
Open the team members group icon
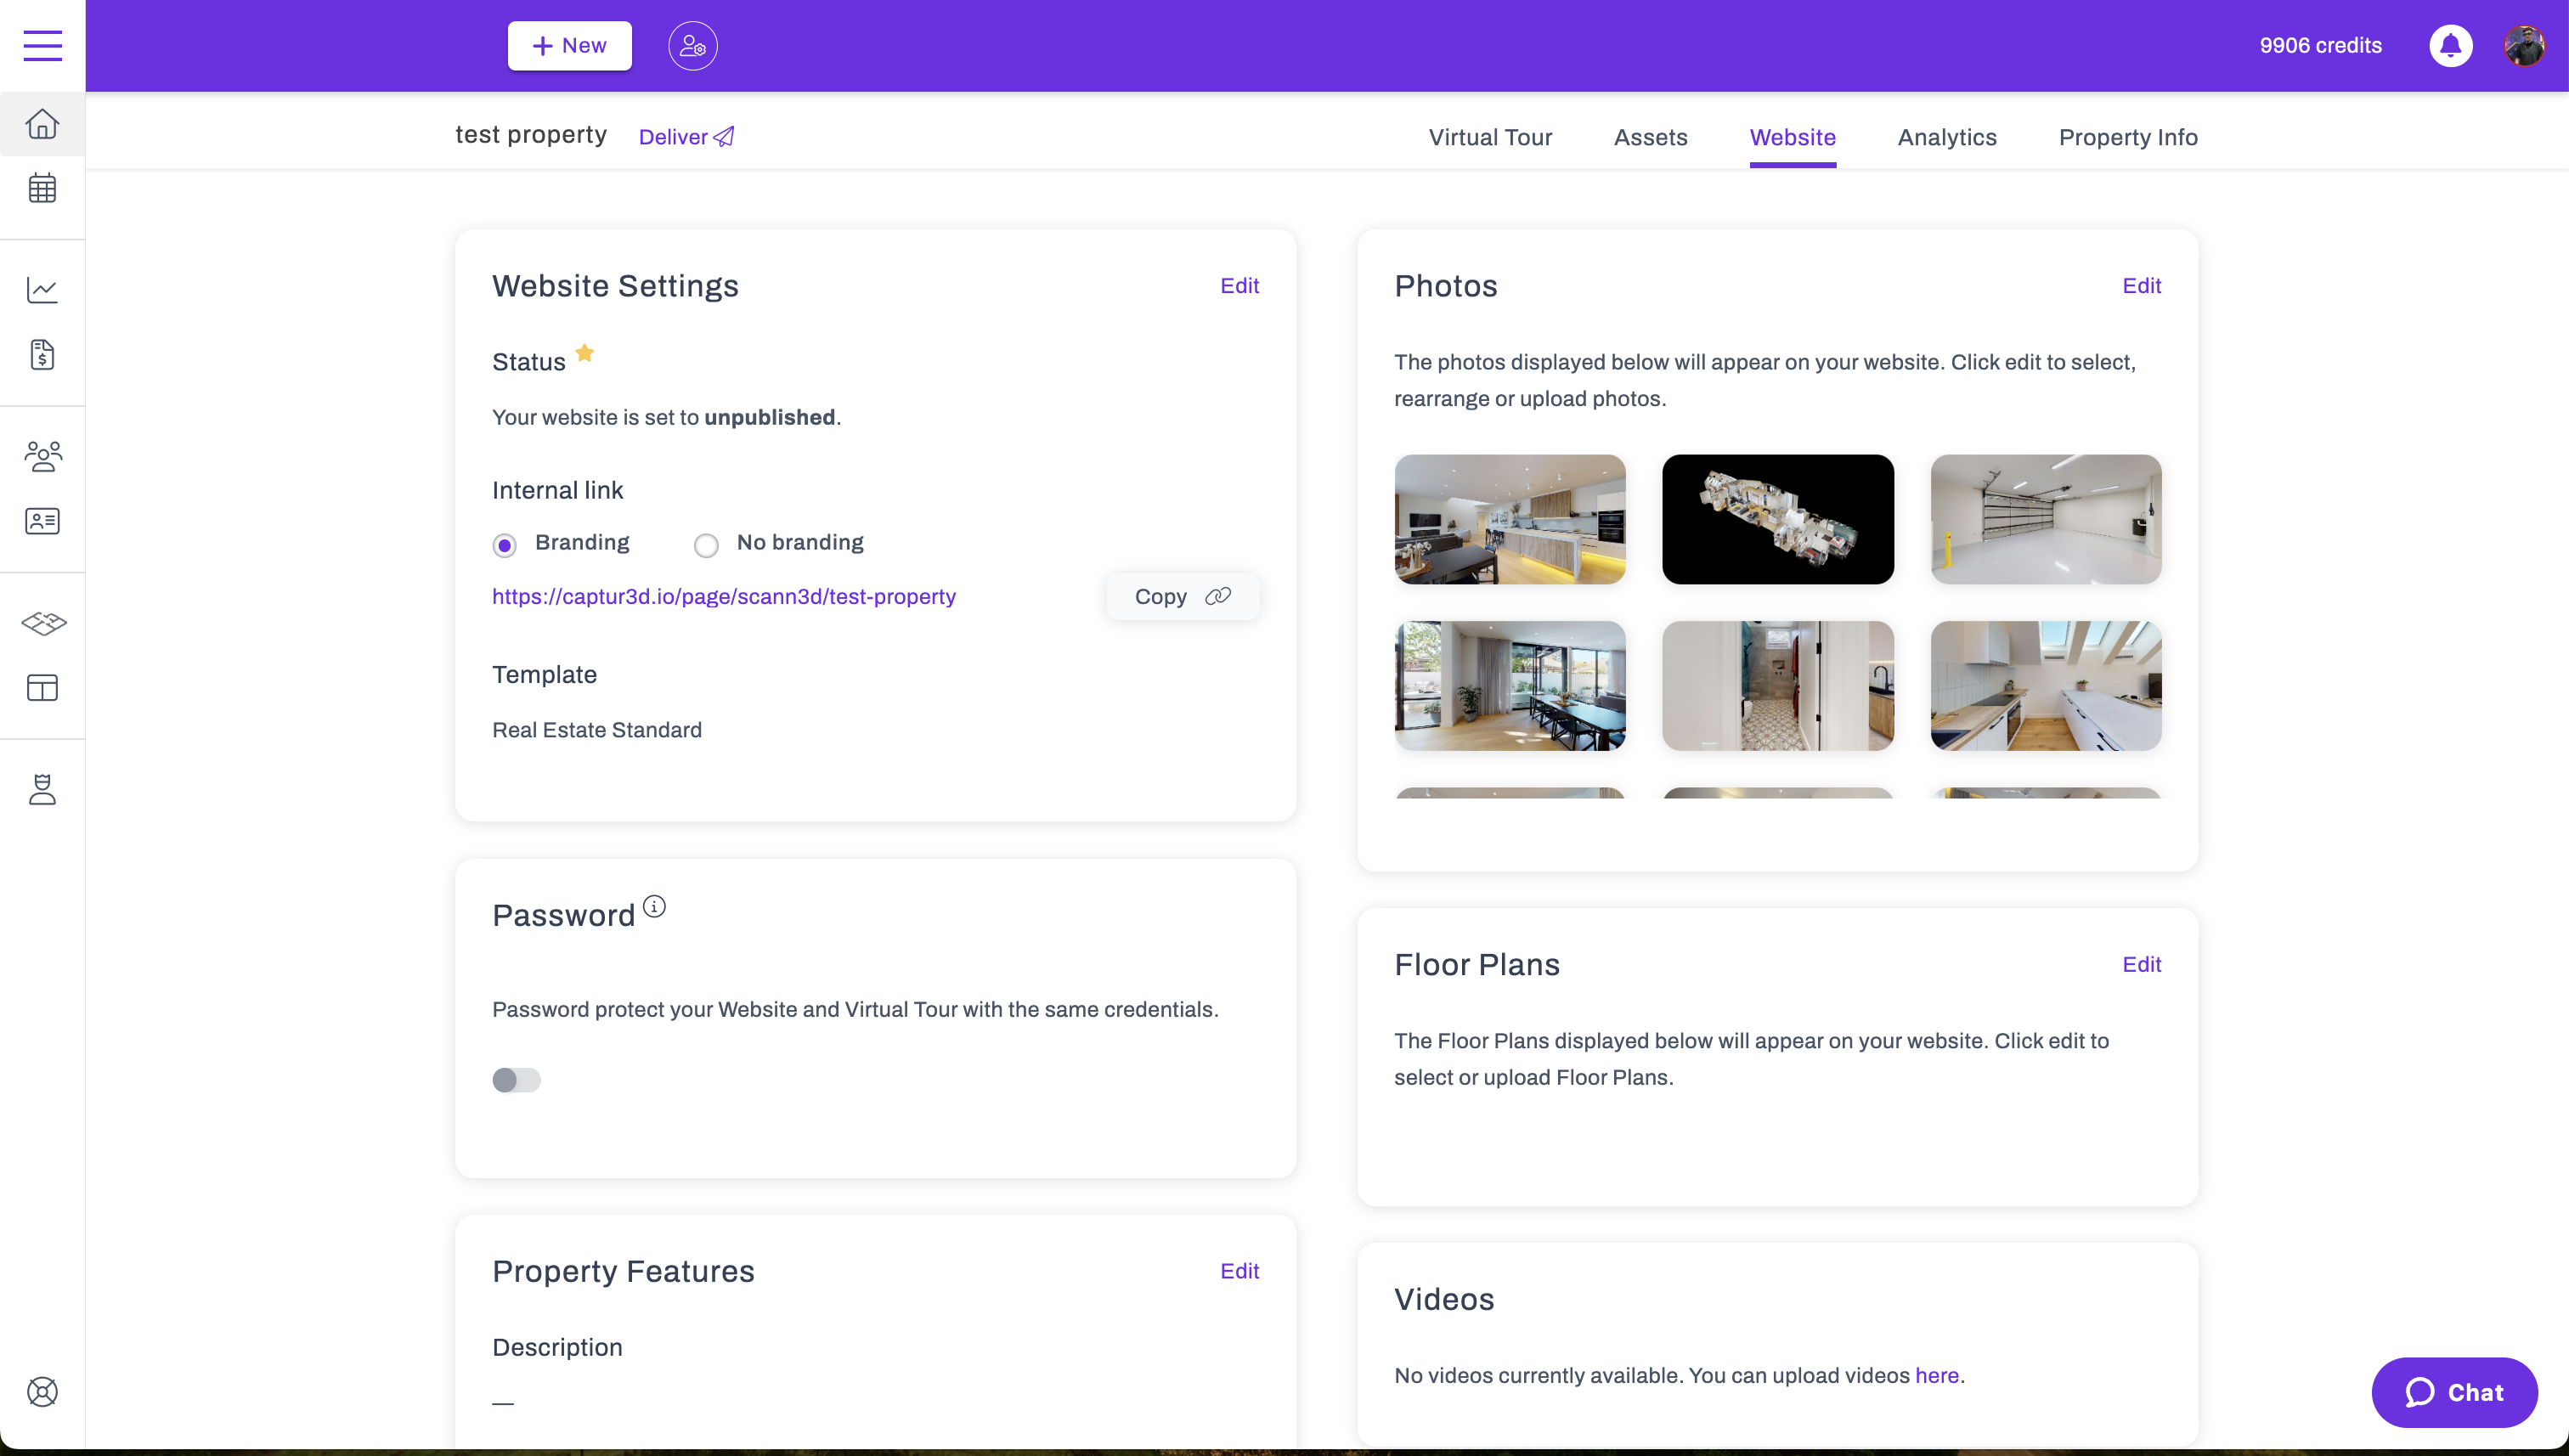pos(42,456)
